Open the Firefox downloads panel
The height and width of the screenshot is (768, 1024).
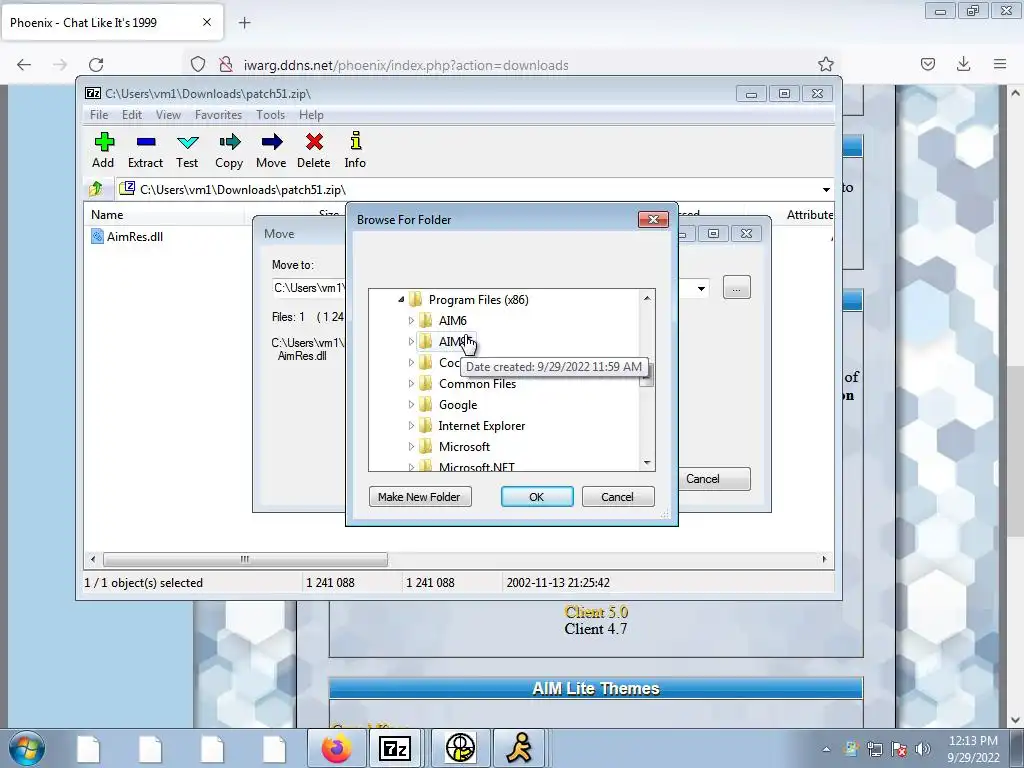963,64
